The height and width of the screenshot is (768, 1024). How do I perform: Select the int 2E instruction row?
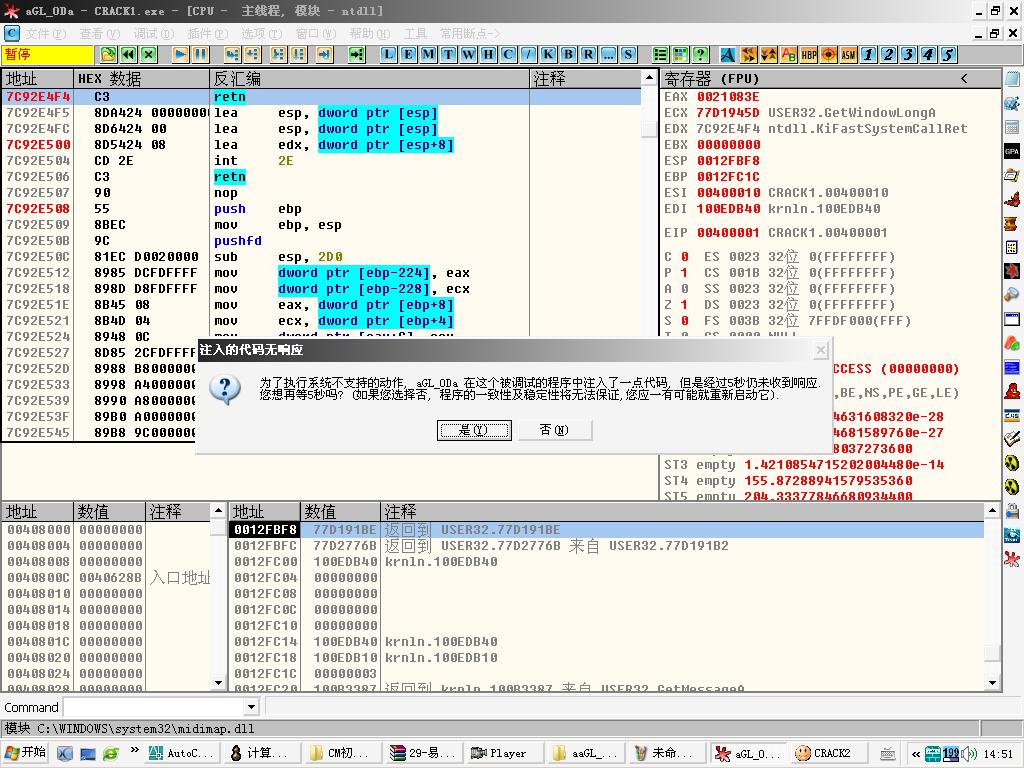tap(322, 161)
